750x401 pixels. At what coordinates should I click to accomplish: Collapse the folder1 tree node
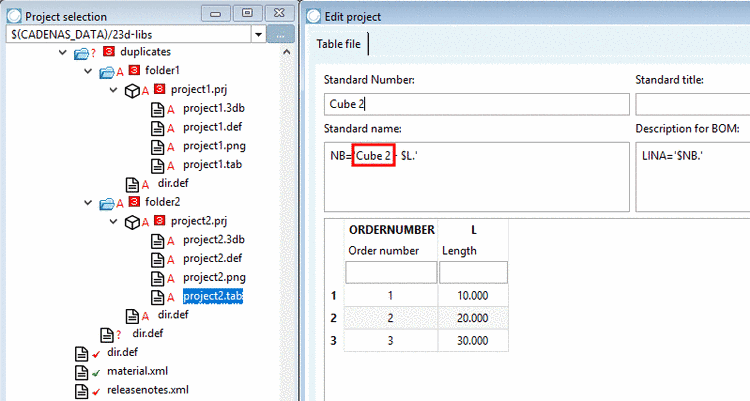coord(88,71)
